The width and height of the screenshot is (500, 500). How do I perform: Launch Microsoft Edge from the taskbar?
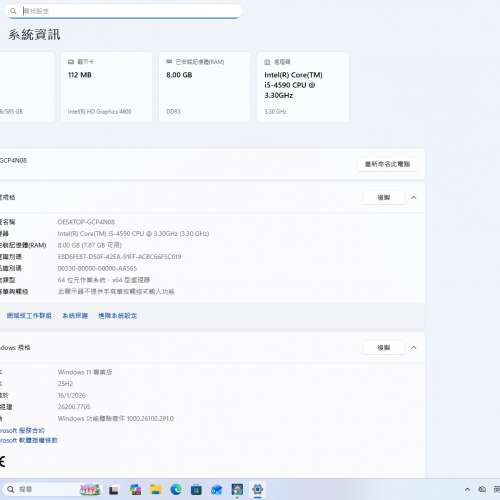[176, 489]
